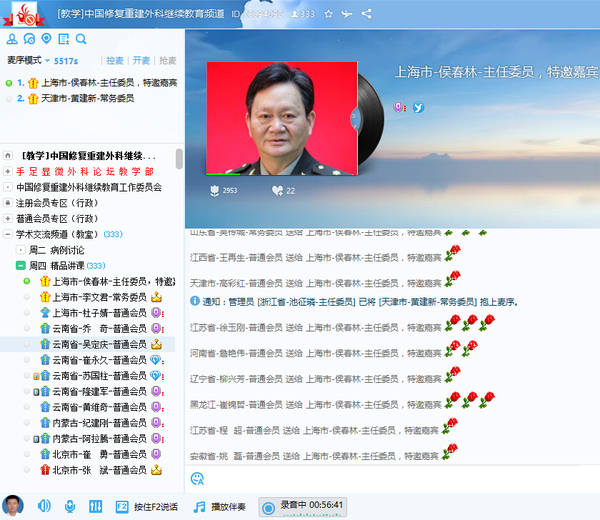Click the 控麦 mic control link

coord(115,61)
